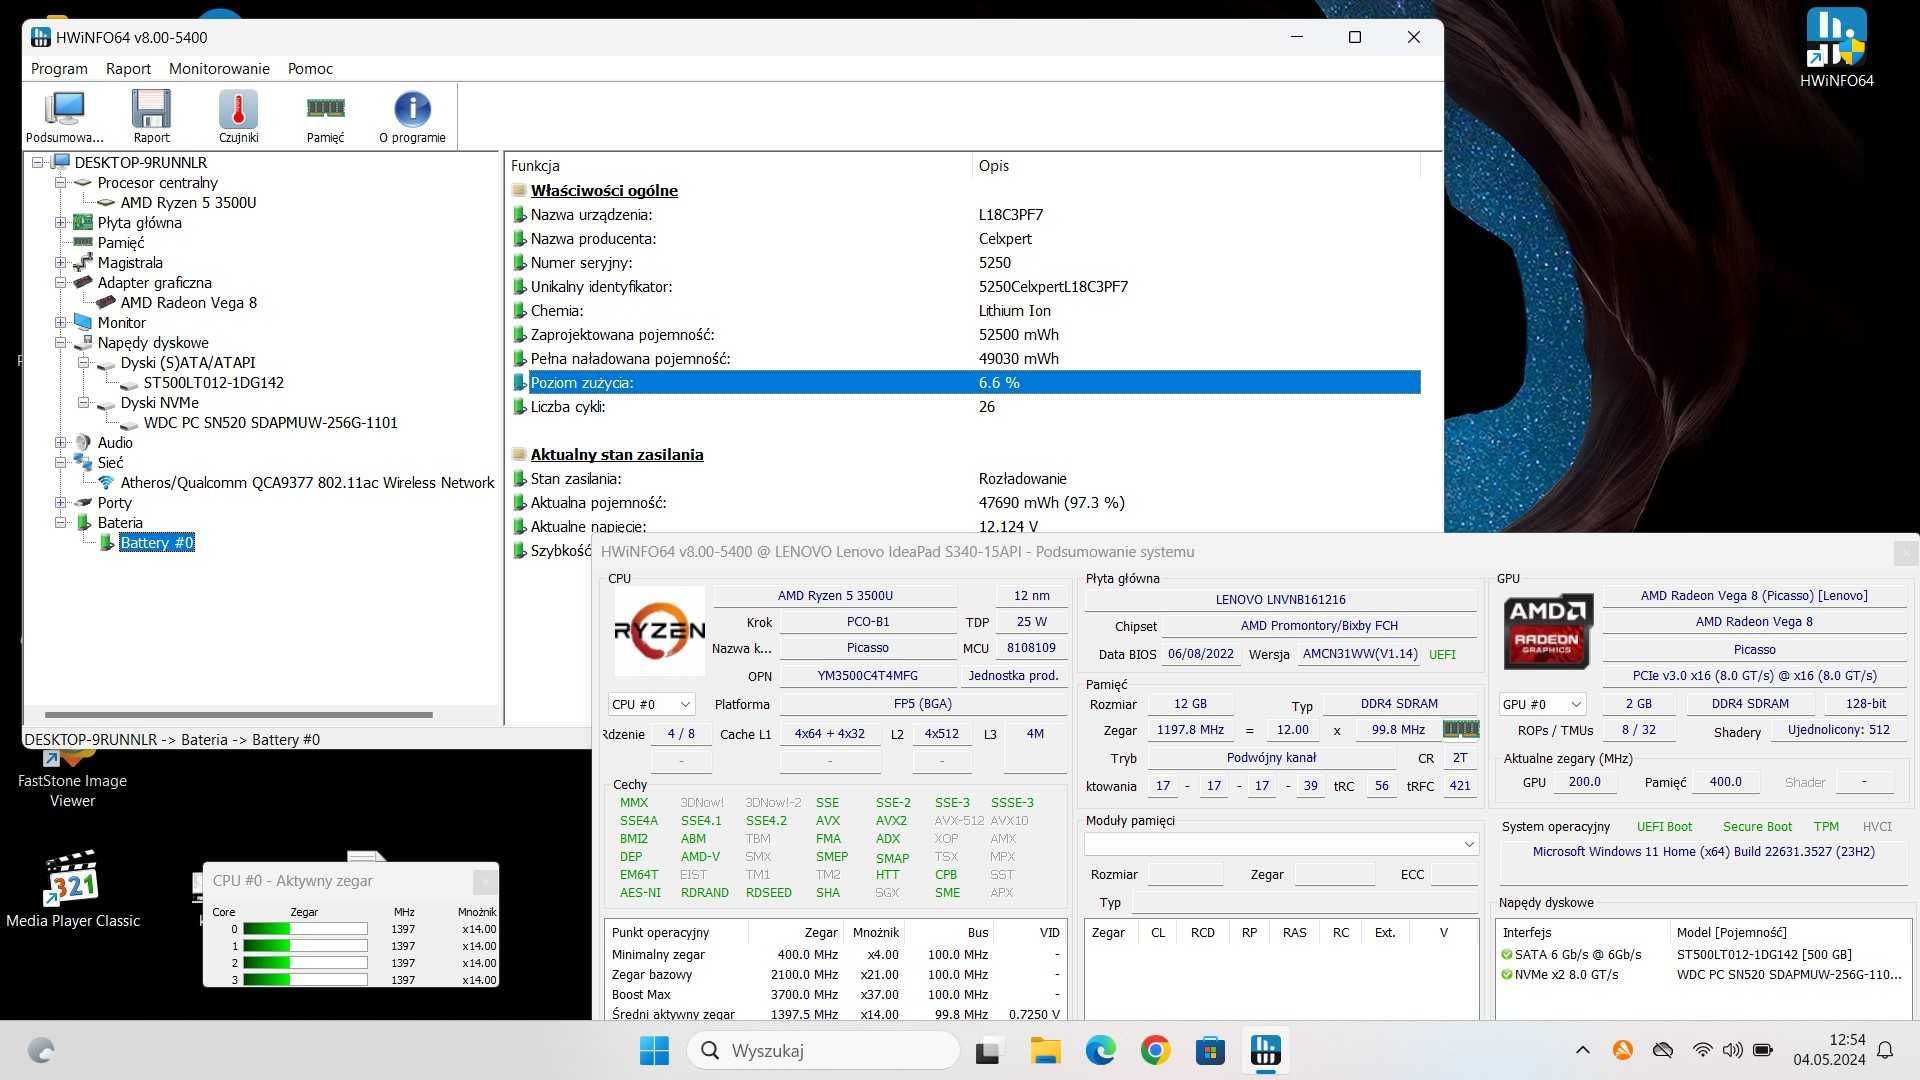Click Aktualny stan zasilania section heading

pos(617,454)
